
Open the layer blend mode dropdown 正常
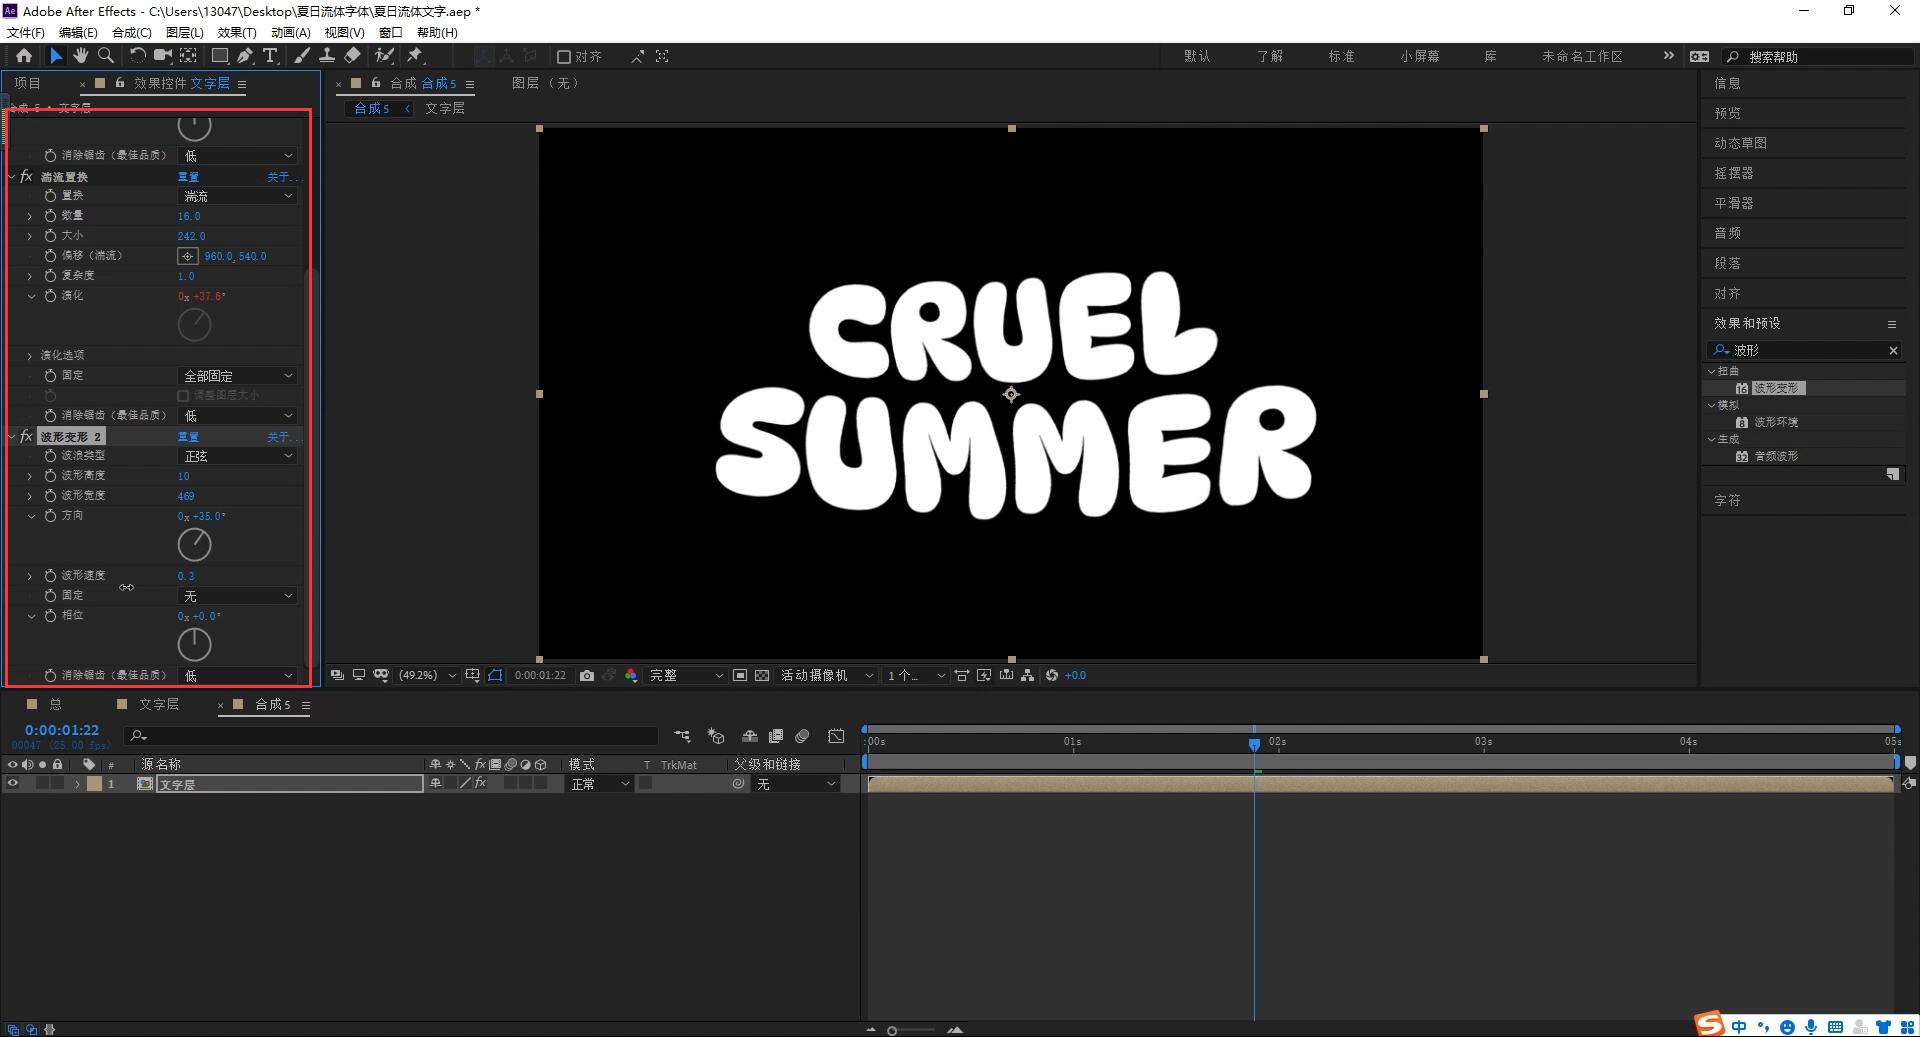pos(600,784)
